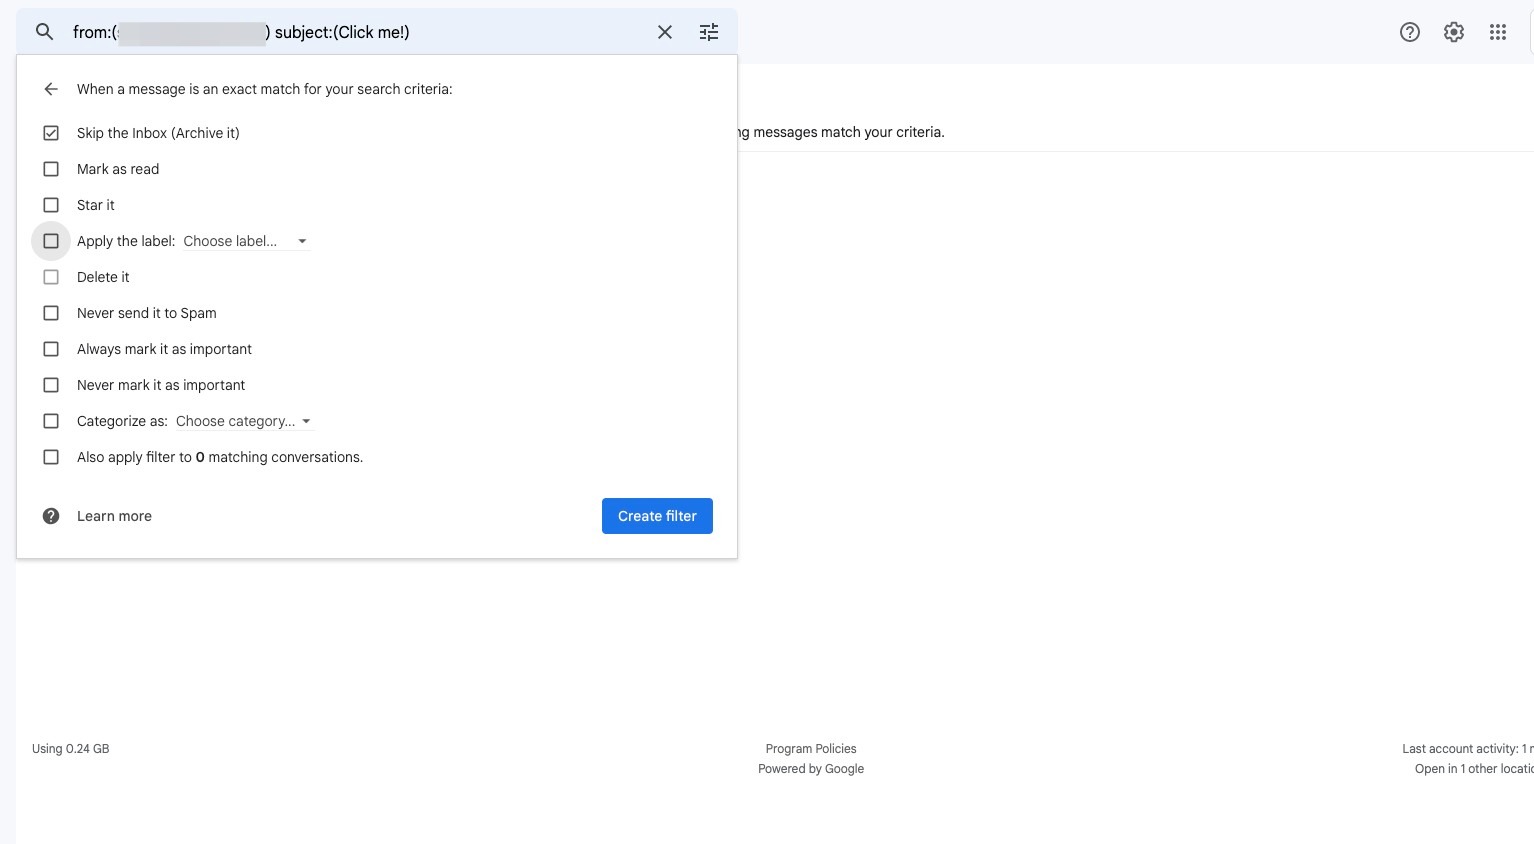This screenshot has height=844, width=1534.
Task: Clear the search with the X icon
Action: click(x=665, y=32)
